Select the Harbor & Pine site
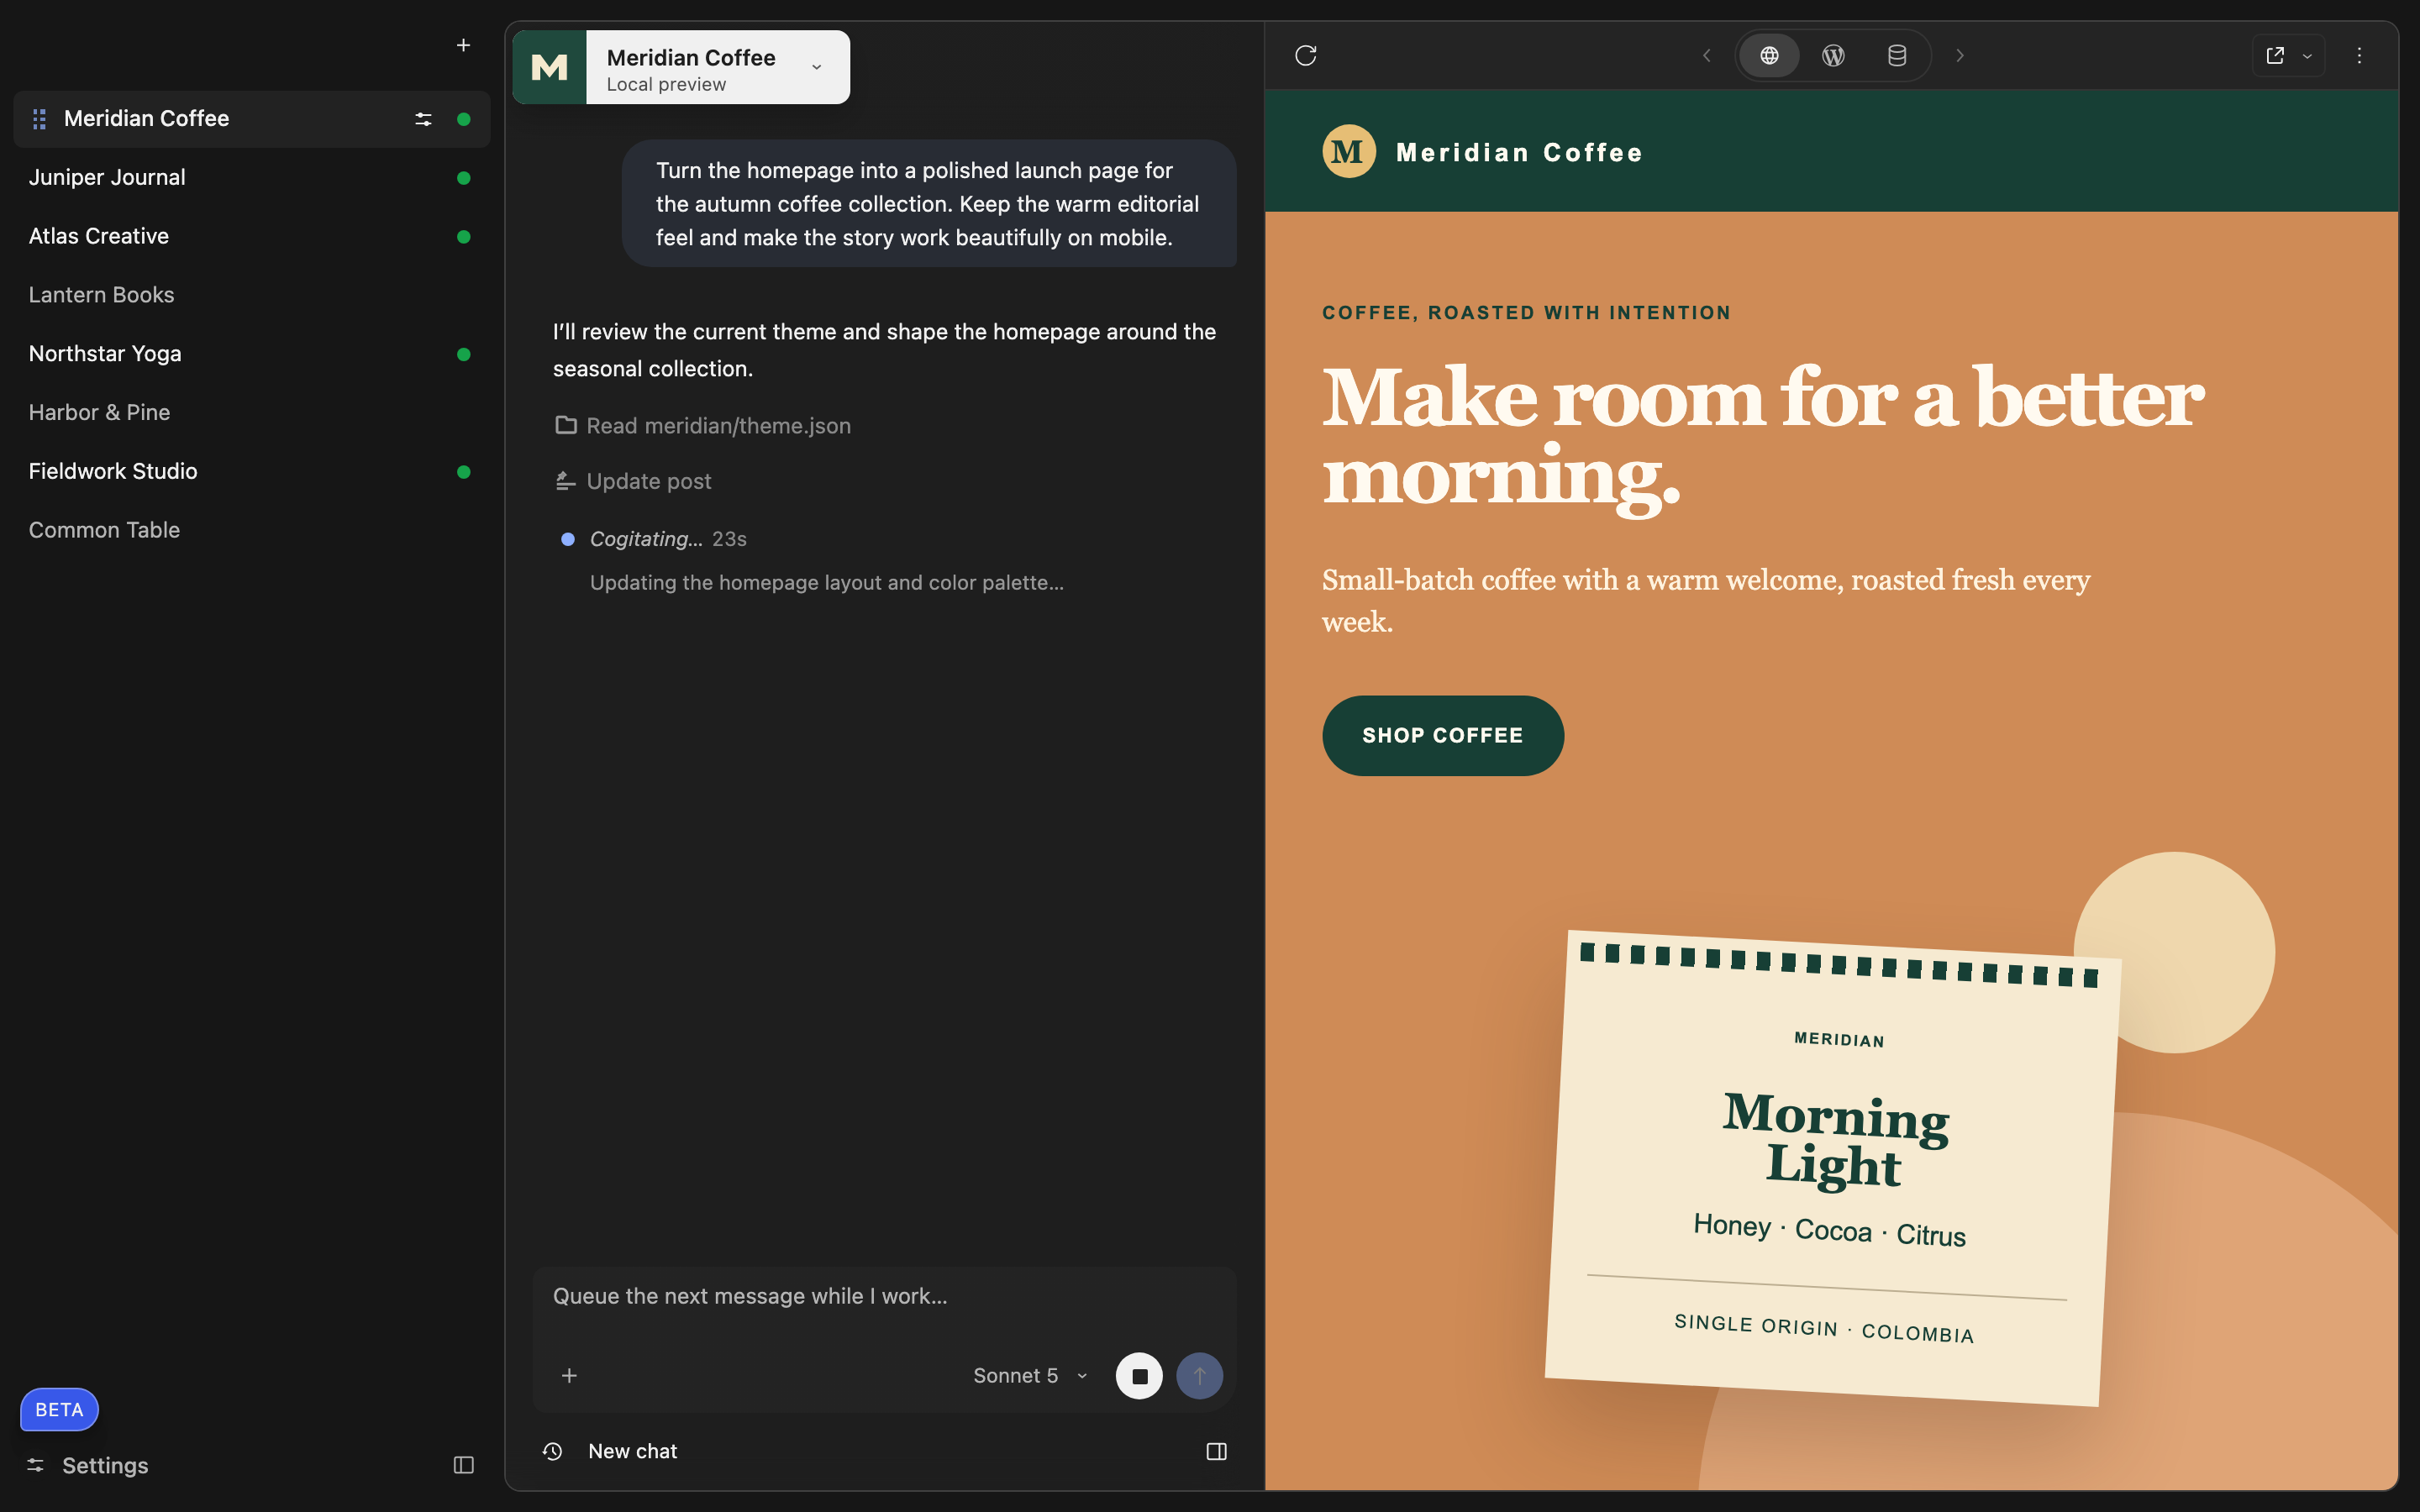Screen dimensions: 2420x1512 click(251, 412)
